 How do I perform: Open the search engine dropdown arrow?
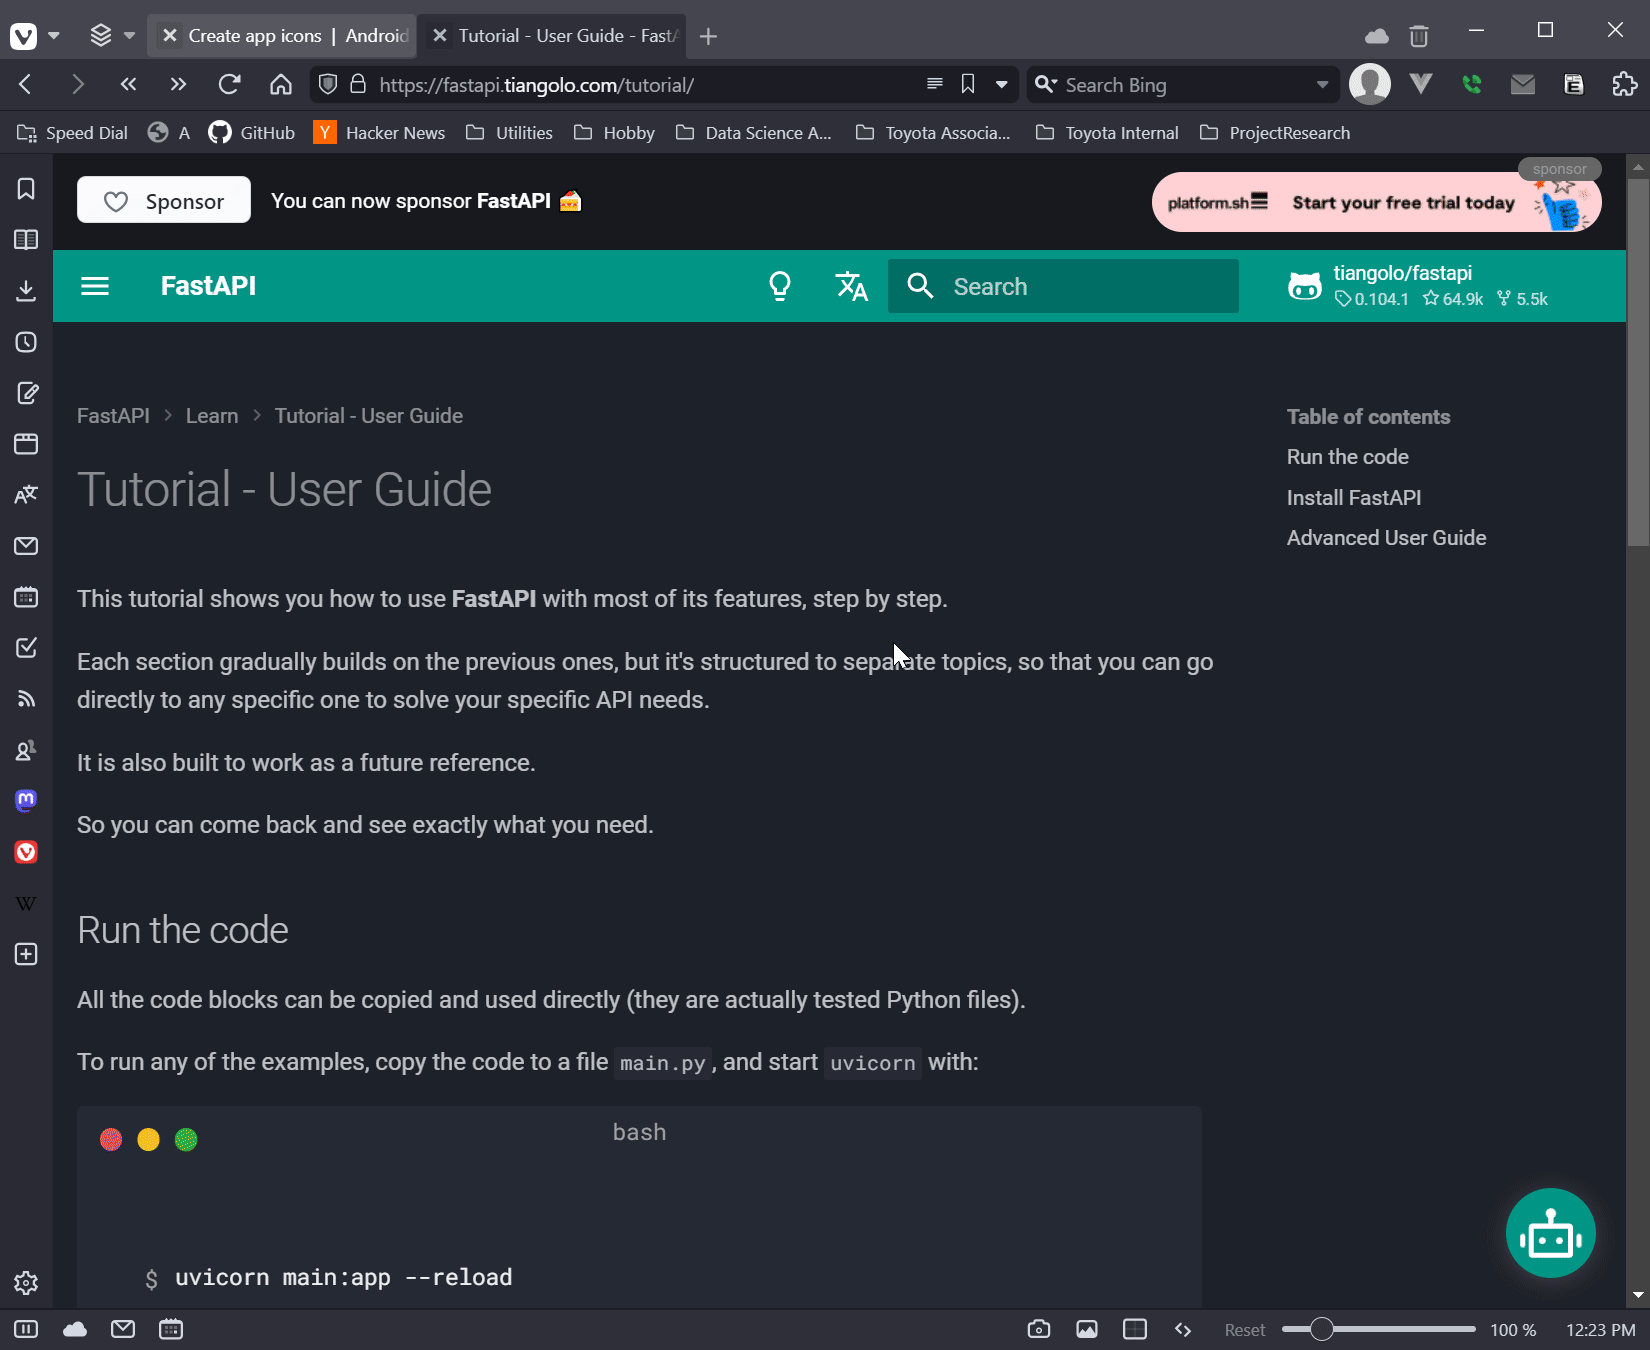coord(1323,85)
